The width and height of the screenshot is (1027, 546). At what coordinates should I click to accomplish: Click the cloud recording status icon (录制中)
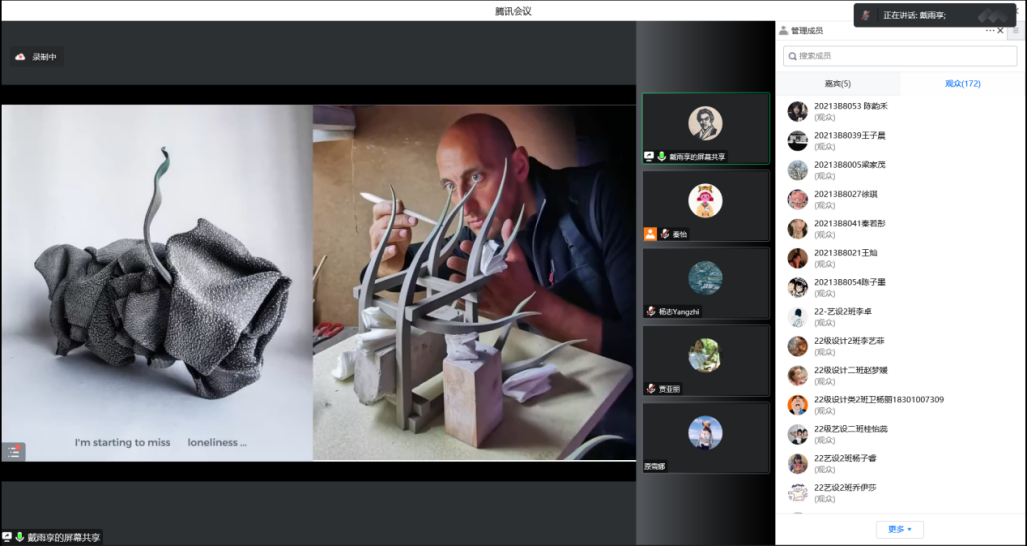20,57
